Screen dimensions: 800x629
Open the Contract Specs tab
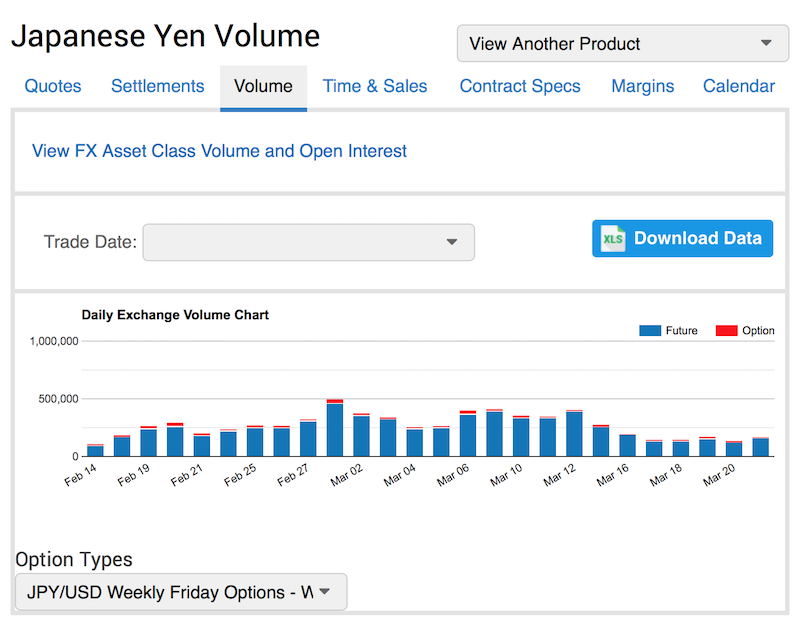point(520,86)
